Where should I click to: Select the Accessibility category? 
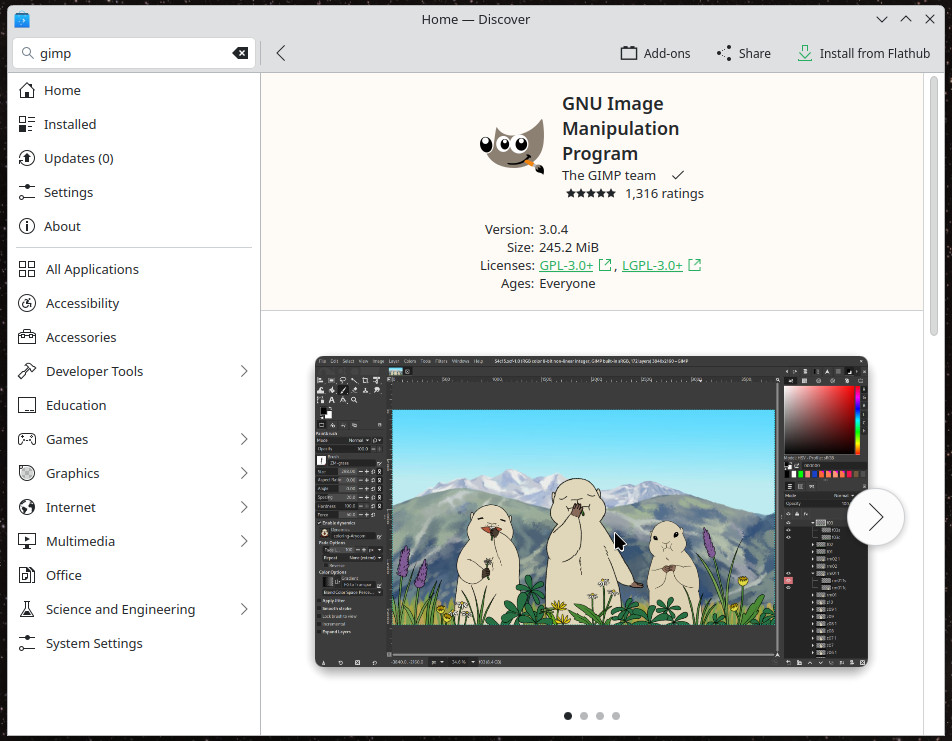click(x=134, y=303)
